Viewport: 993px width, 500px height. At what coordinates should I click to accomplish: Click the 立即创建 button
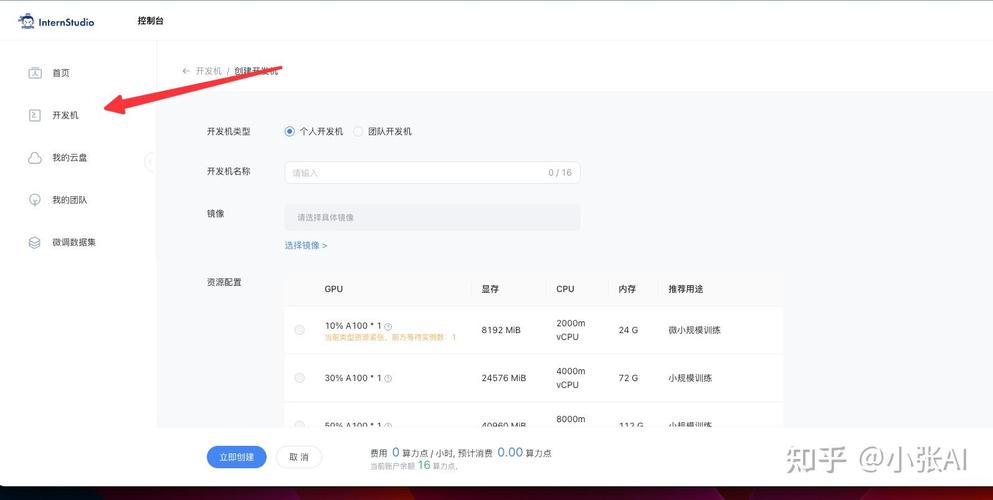(237, 457)
